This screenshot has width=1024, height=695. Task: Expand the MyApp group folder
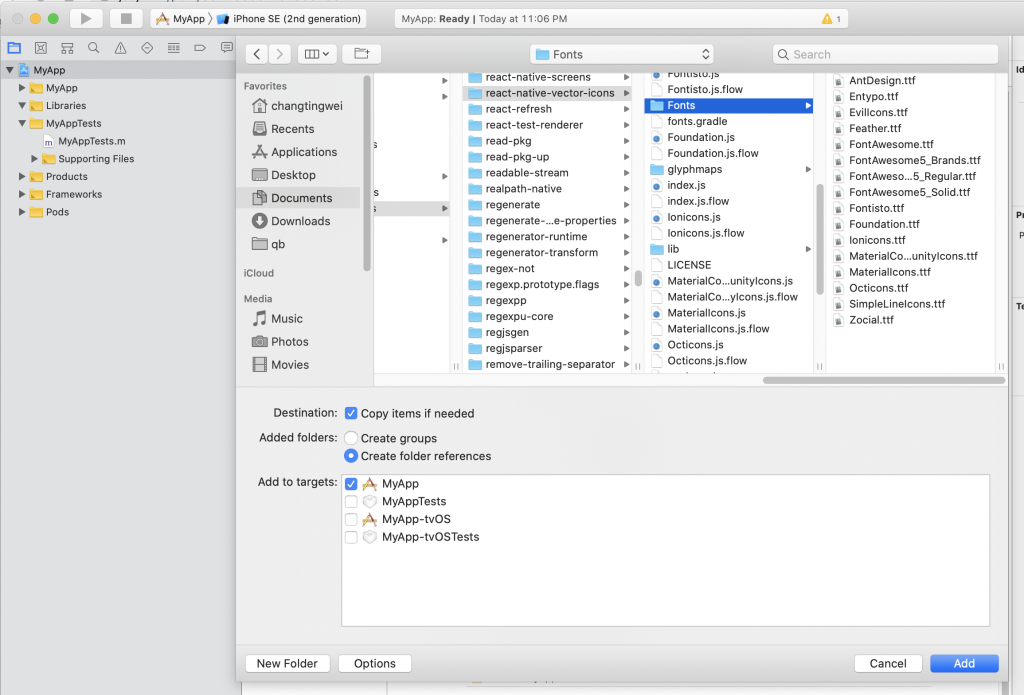(x=22, y=88)
